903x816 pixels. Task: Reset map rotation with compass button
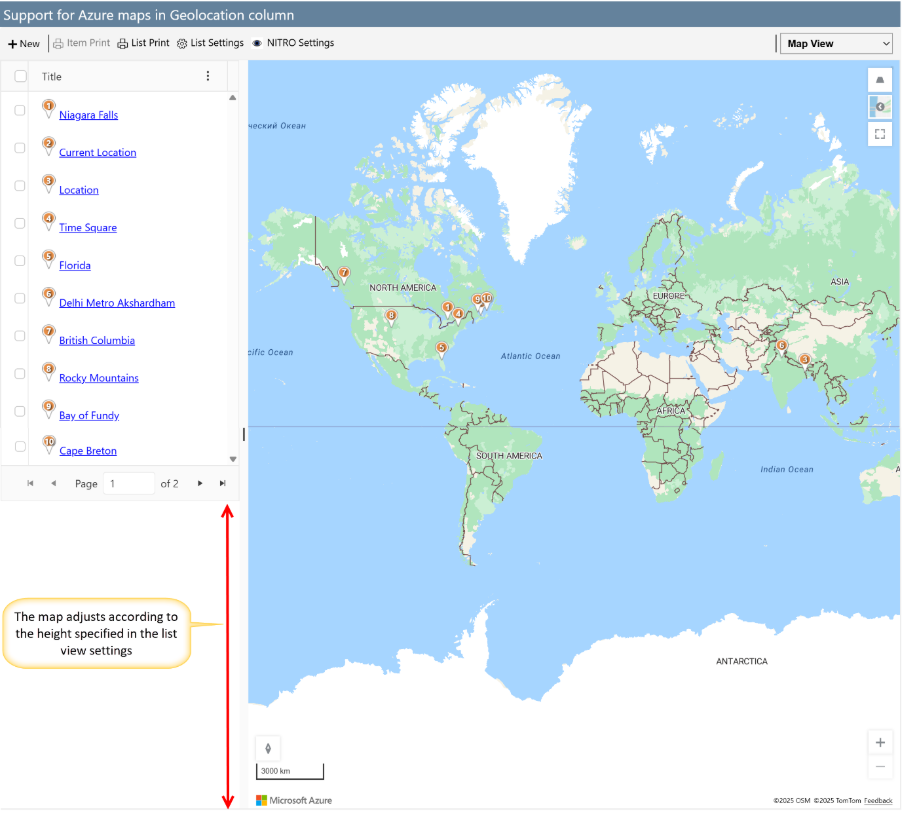[x=268, y=748]
